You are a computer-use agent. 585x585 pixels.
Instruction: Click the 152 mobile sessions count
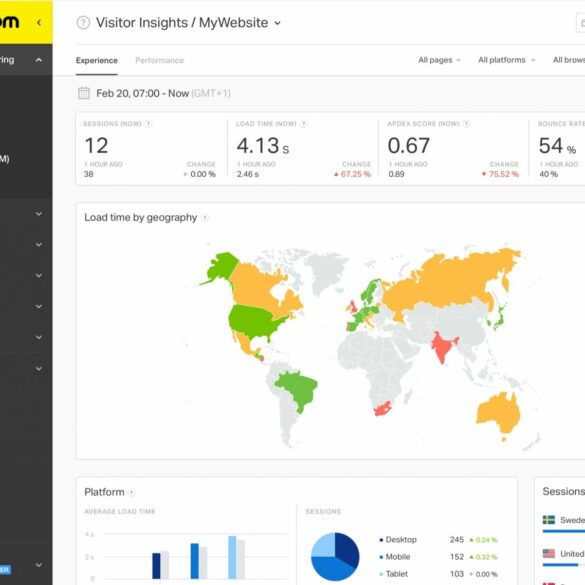pyautogui.click(x=457, y=557)
